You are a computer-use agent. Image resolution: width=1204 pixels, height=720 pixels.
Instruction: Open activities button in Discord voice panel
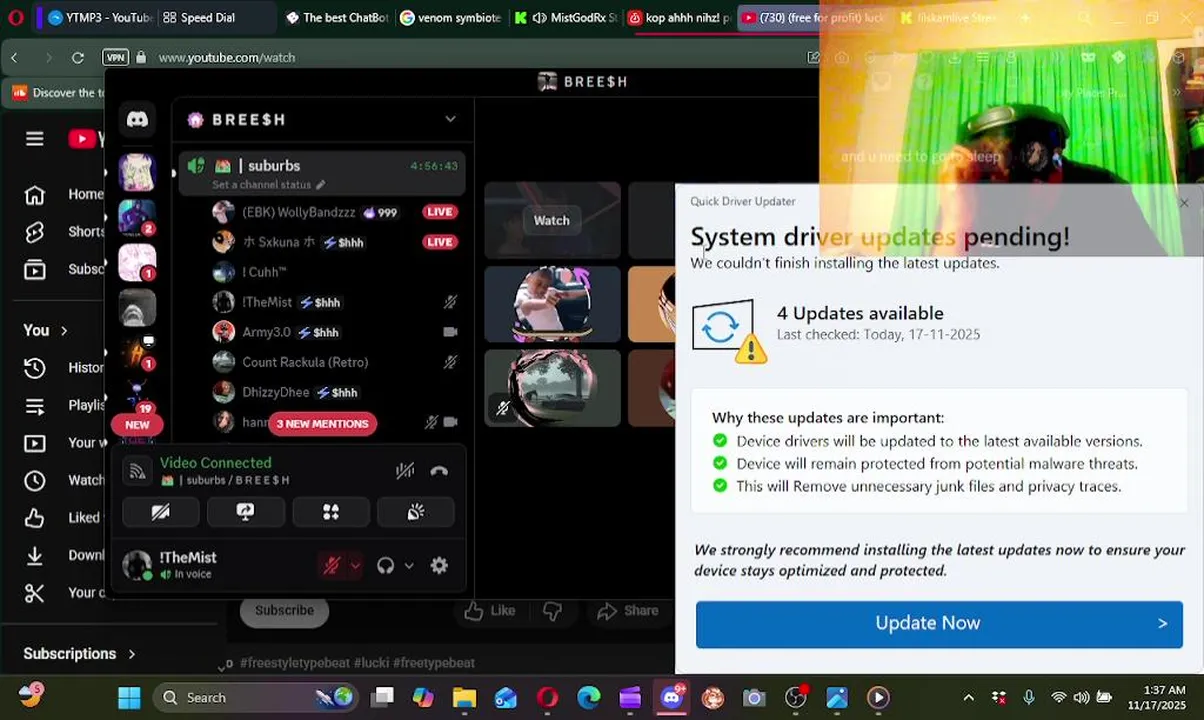tap(330, 512)
